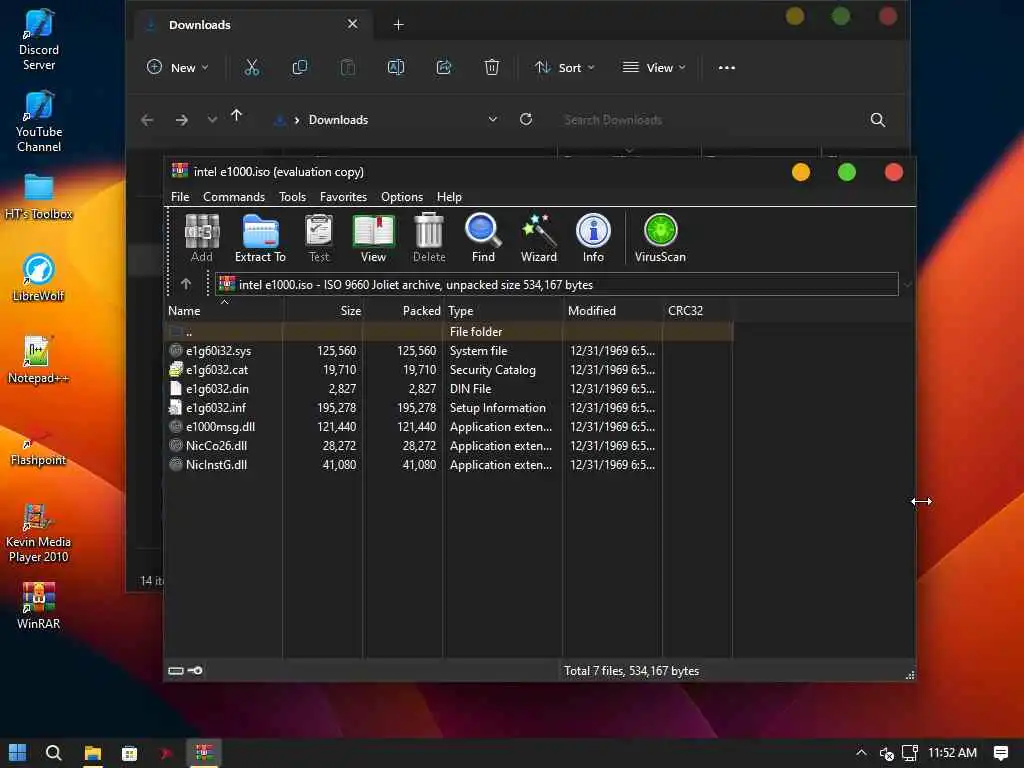Open the recent locations chevron in Explorer
Viewport: 1024px width, 768px height.
(212, 120)
